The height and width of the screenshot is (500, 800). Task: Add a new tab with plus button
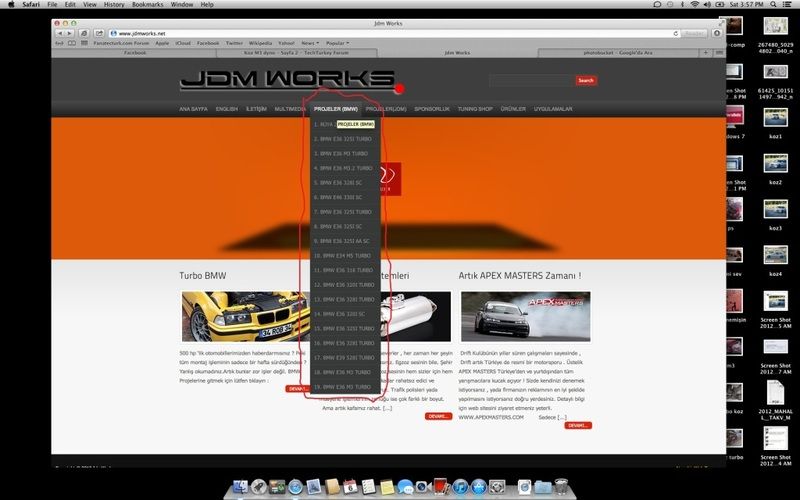click(706, 53)
